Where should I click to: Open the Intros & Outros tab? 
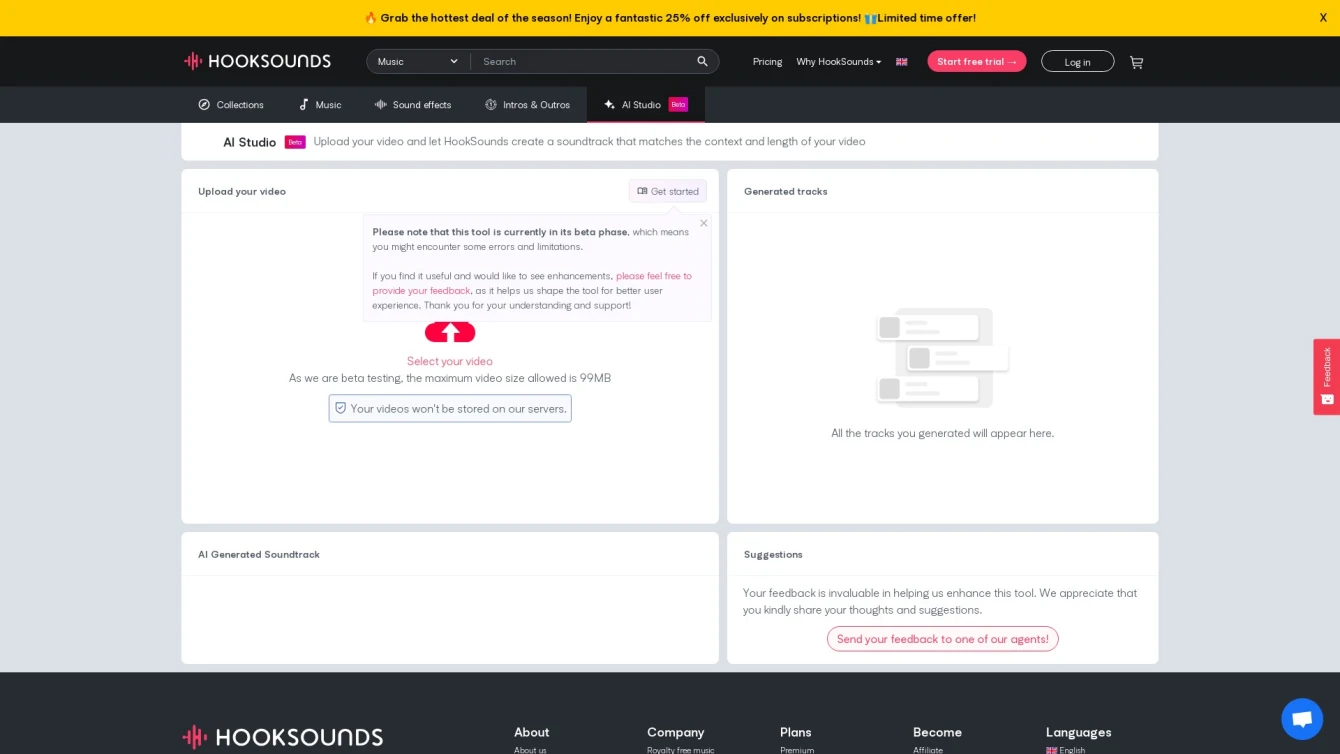click(x=527, y=104)
